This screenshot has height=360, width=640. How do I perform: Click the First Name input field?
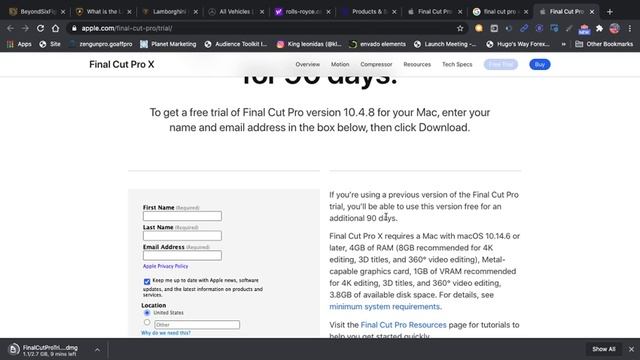182,216
